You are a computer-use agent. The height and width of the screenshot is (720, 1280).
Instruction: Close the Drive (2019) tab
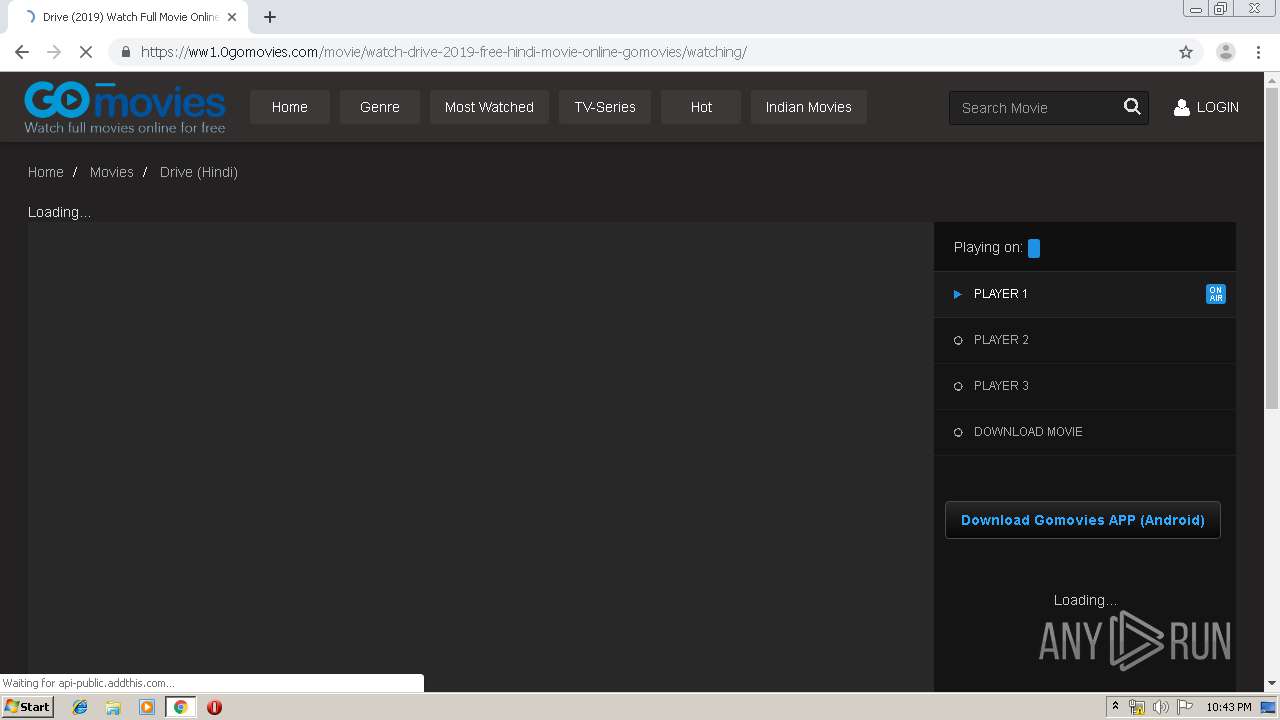point(231,17)
